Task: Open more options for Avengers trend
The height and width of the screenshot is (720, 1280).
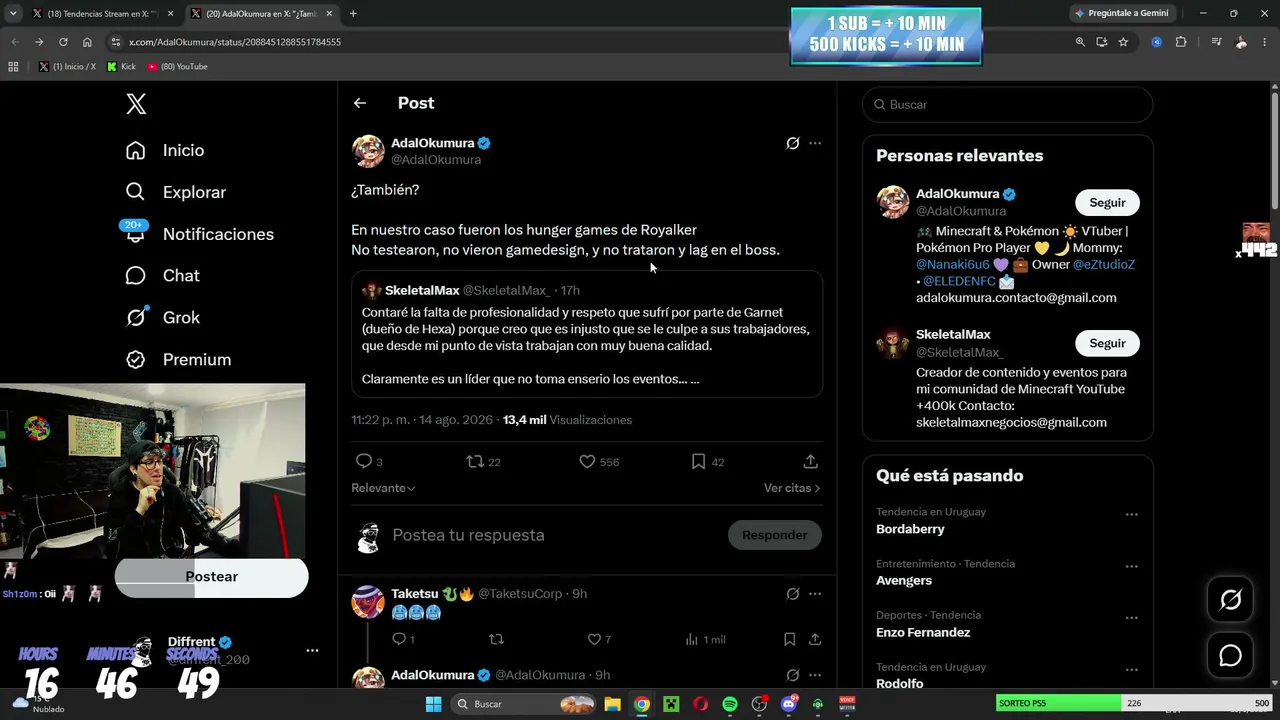Action: pyautogui.click(x=1131, y=566)
